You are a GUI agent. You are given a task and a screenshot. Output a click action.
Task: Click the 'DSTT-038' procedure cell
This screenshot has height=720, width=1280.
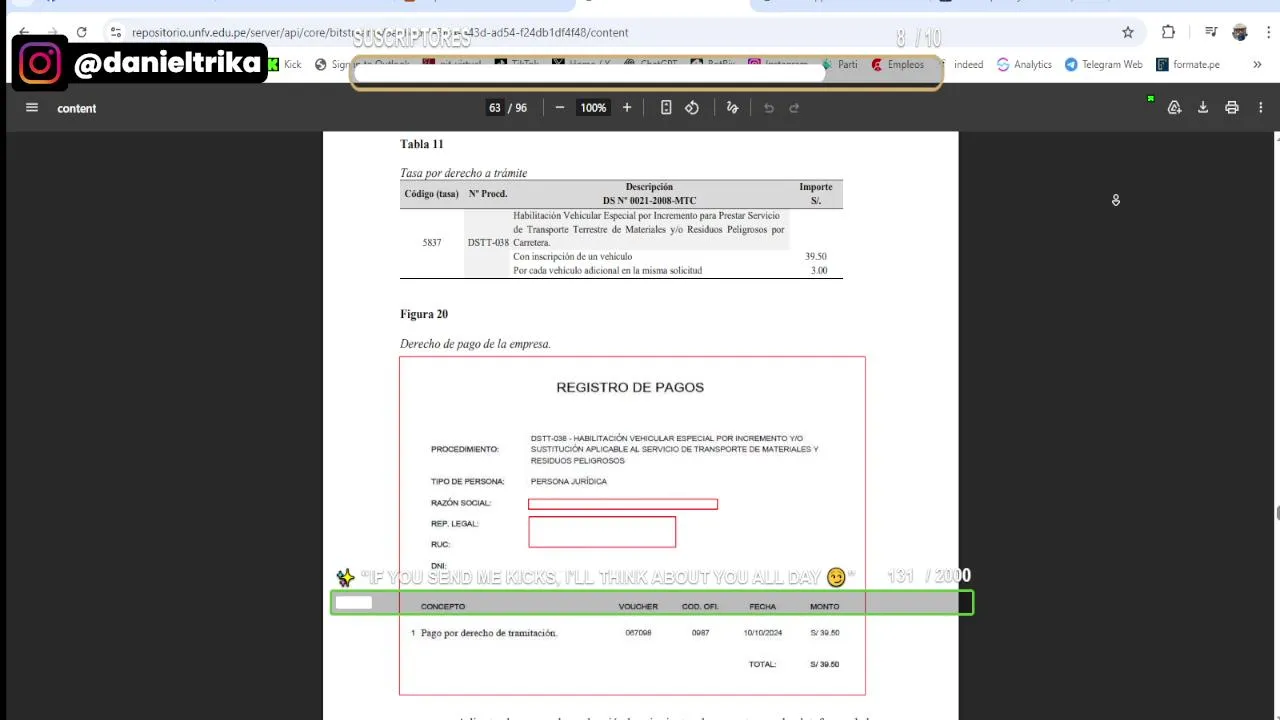(x=488, y=243)
